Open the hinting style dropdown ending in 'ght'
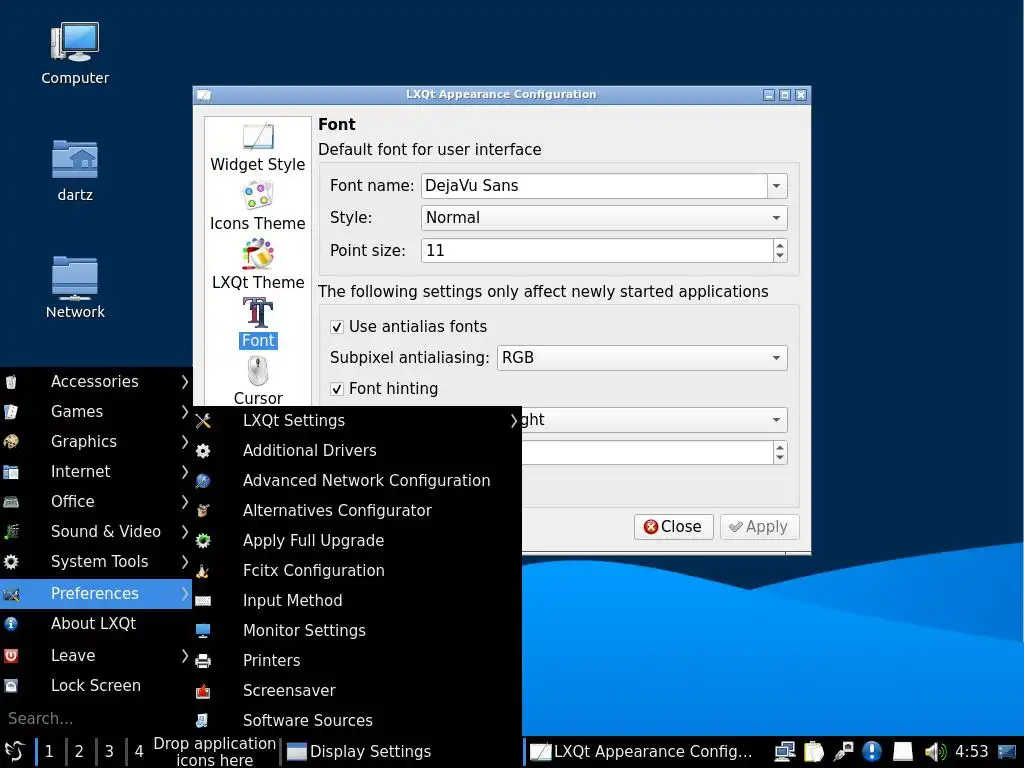The image size is (1024, 768). tap(654, 420)
